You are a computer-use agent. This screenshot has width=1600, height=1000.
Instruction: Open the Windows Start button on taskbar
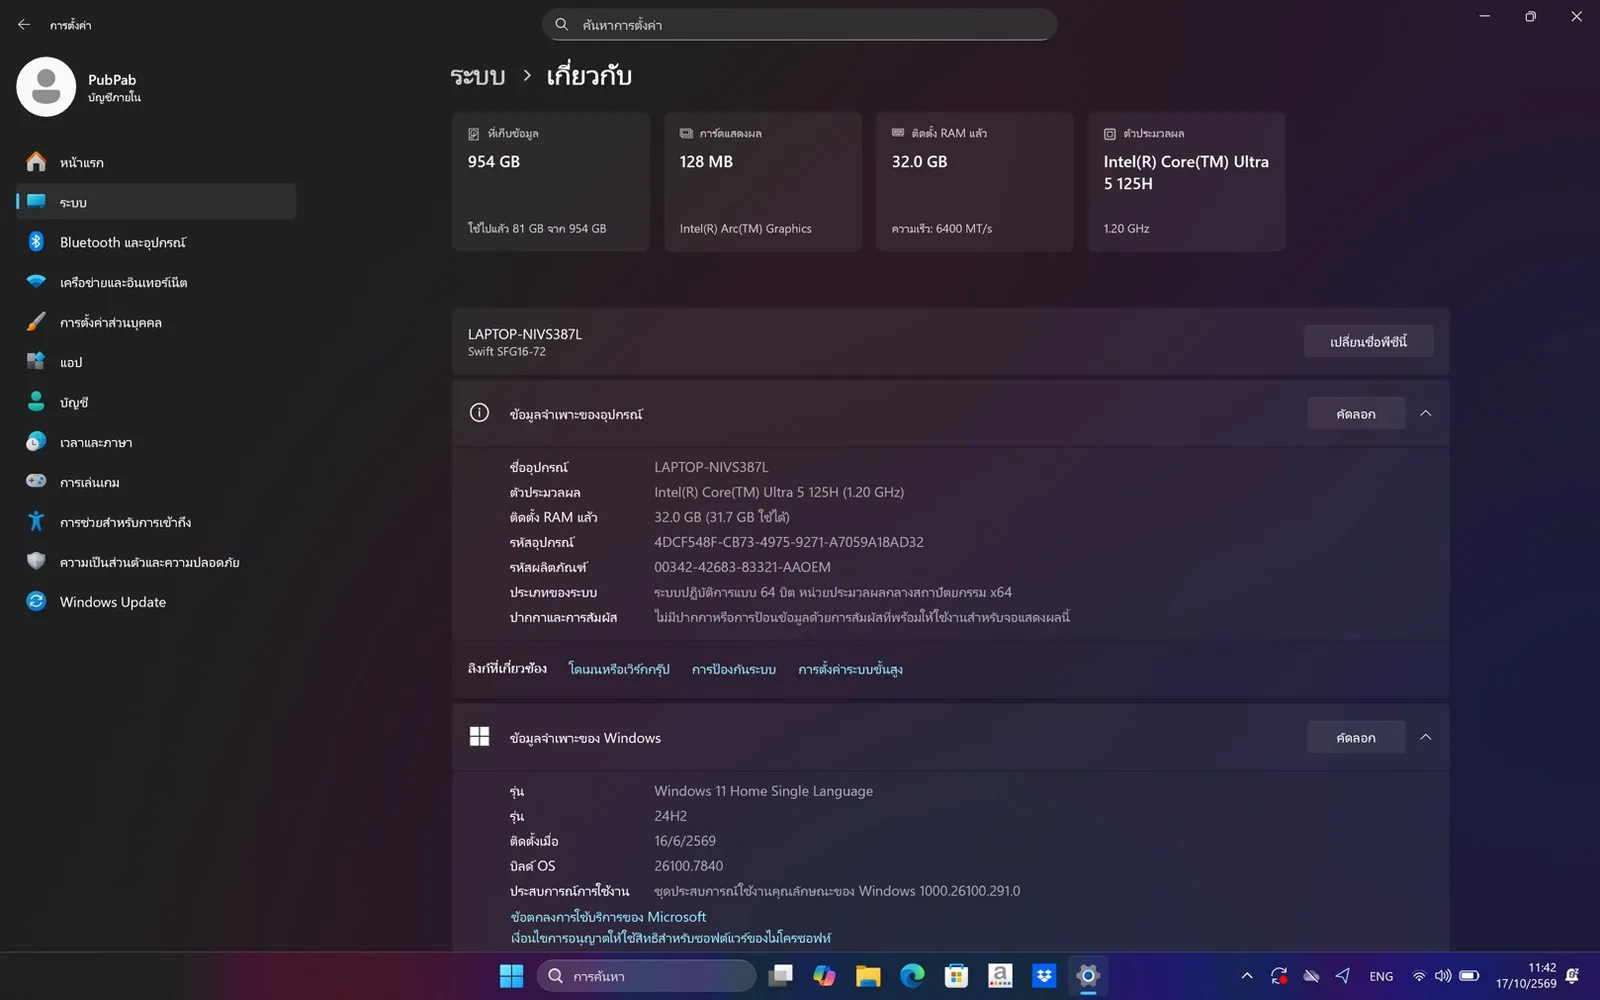pos(511,976)
